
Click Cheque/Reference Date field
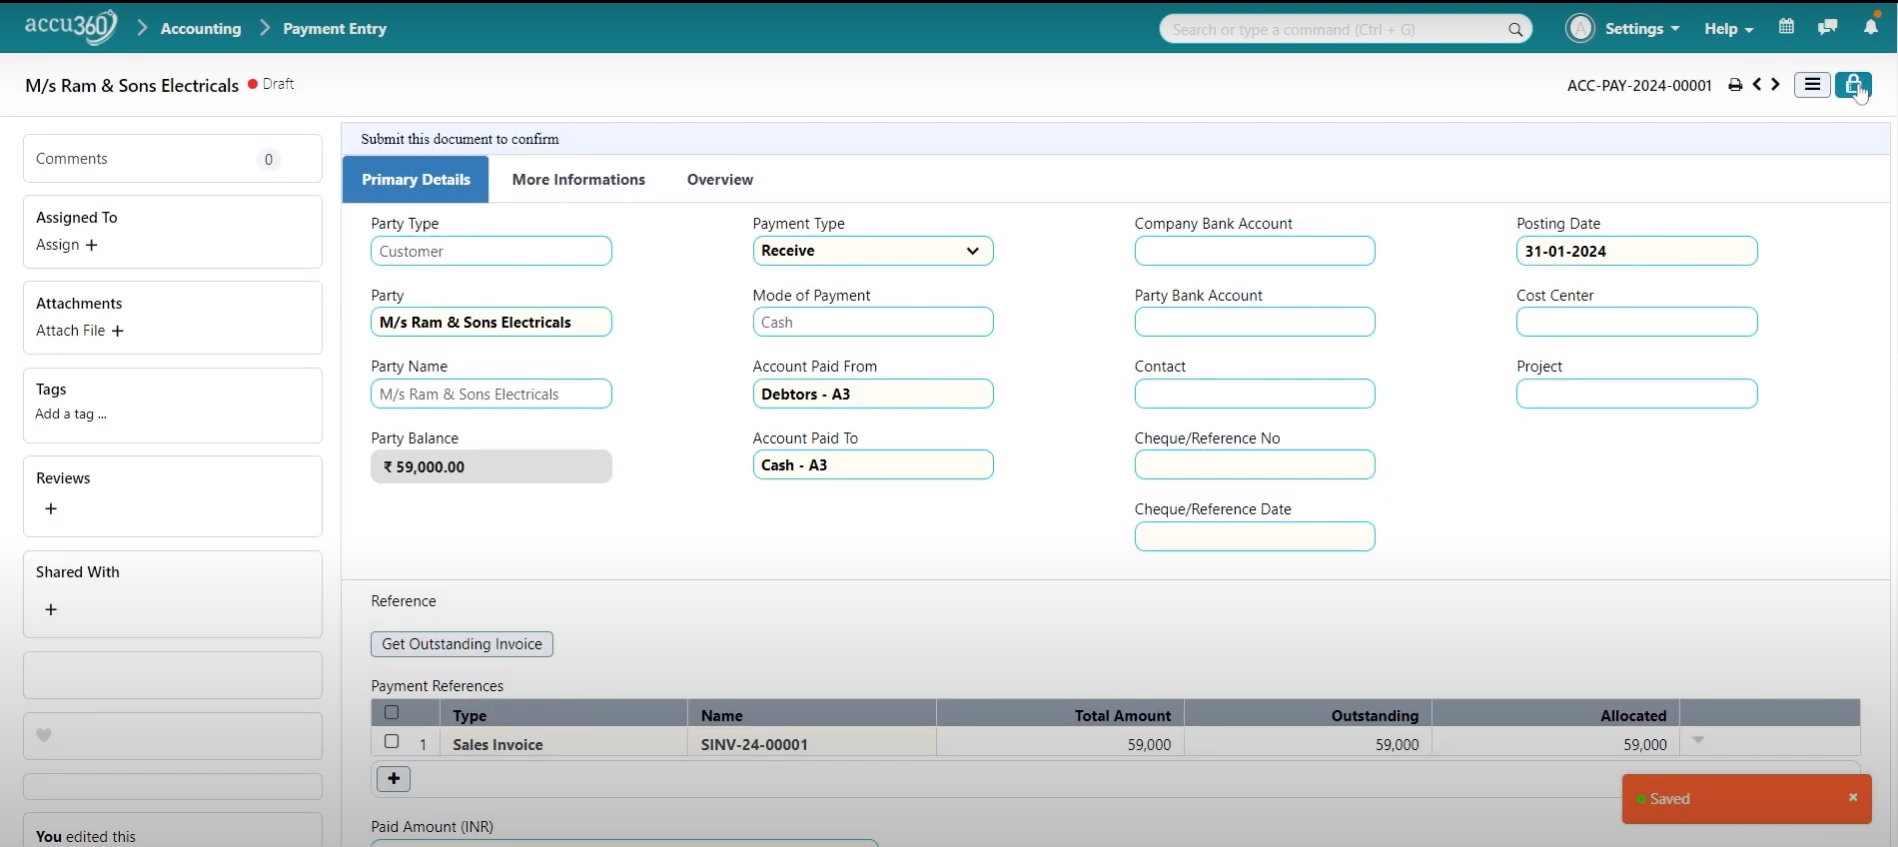(x=1255, y=537)
